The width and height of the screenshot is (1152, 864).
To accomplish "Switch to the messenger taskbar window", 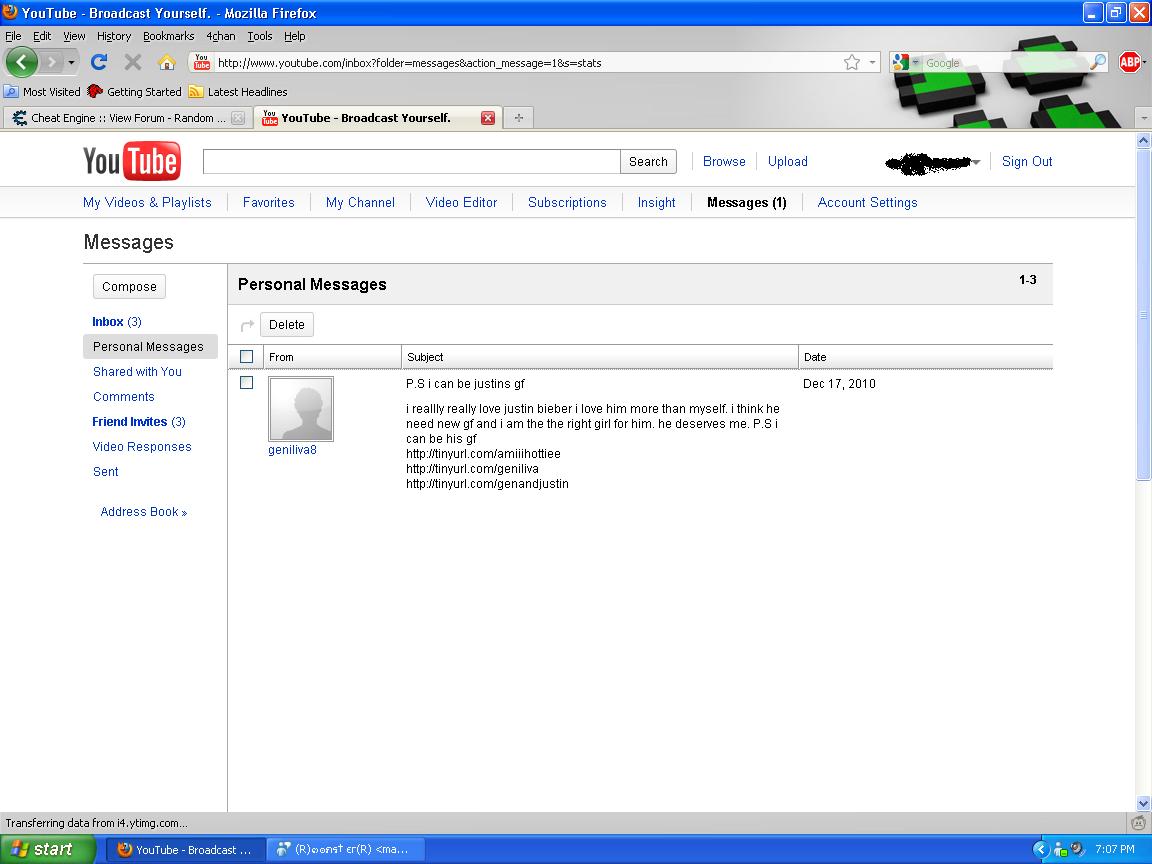I will pos(345,849).
